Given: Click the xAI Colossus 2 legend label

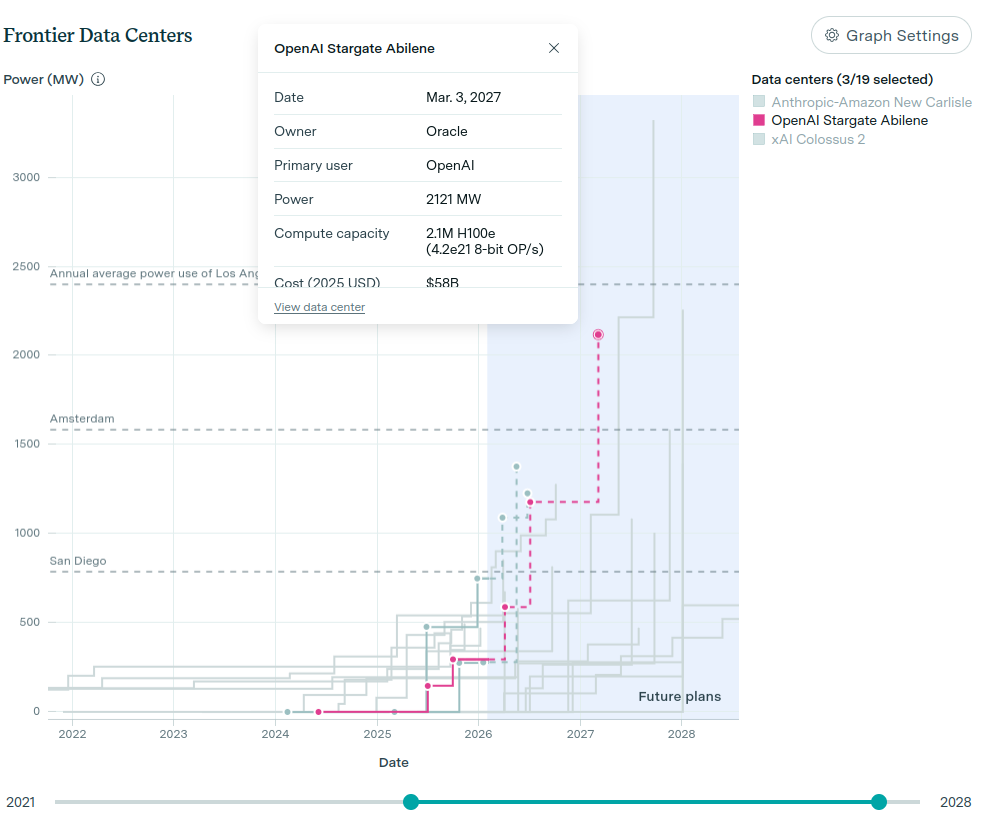Looking at the screenshot, I should (x=818, y=139).
